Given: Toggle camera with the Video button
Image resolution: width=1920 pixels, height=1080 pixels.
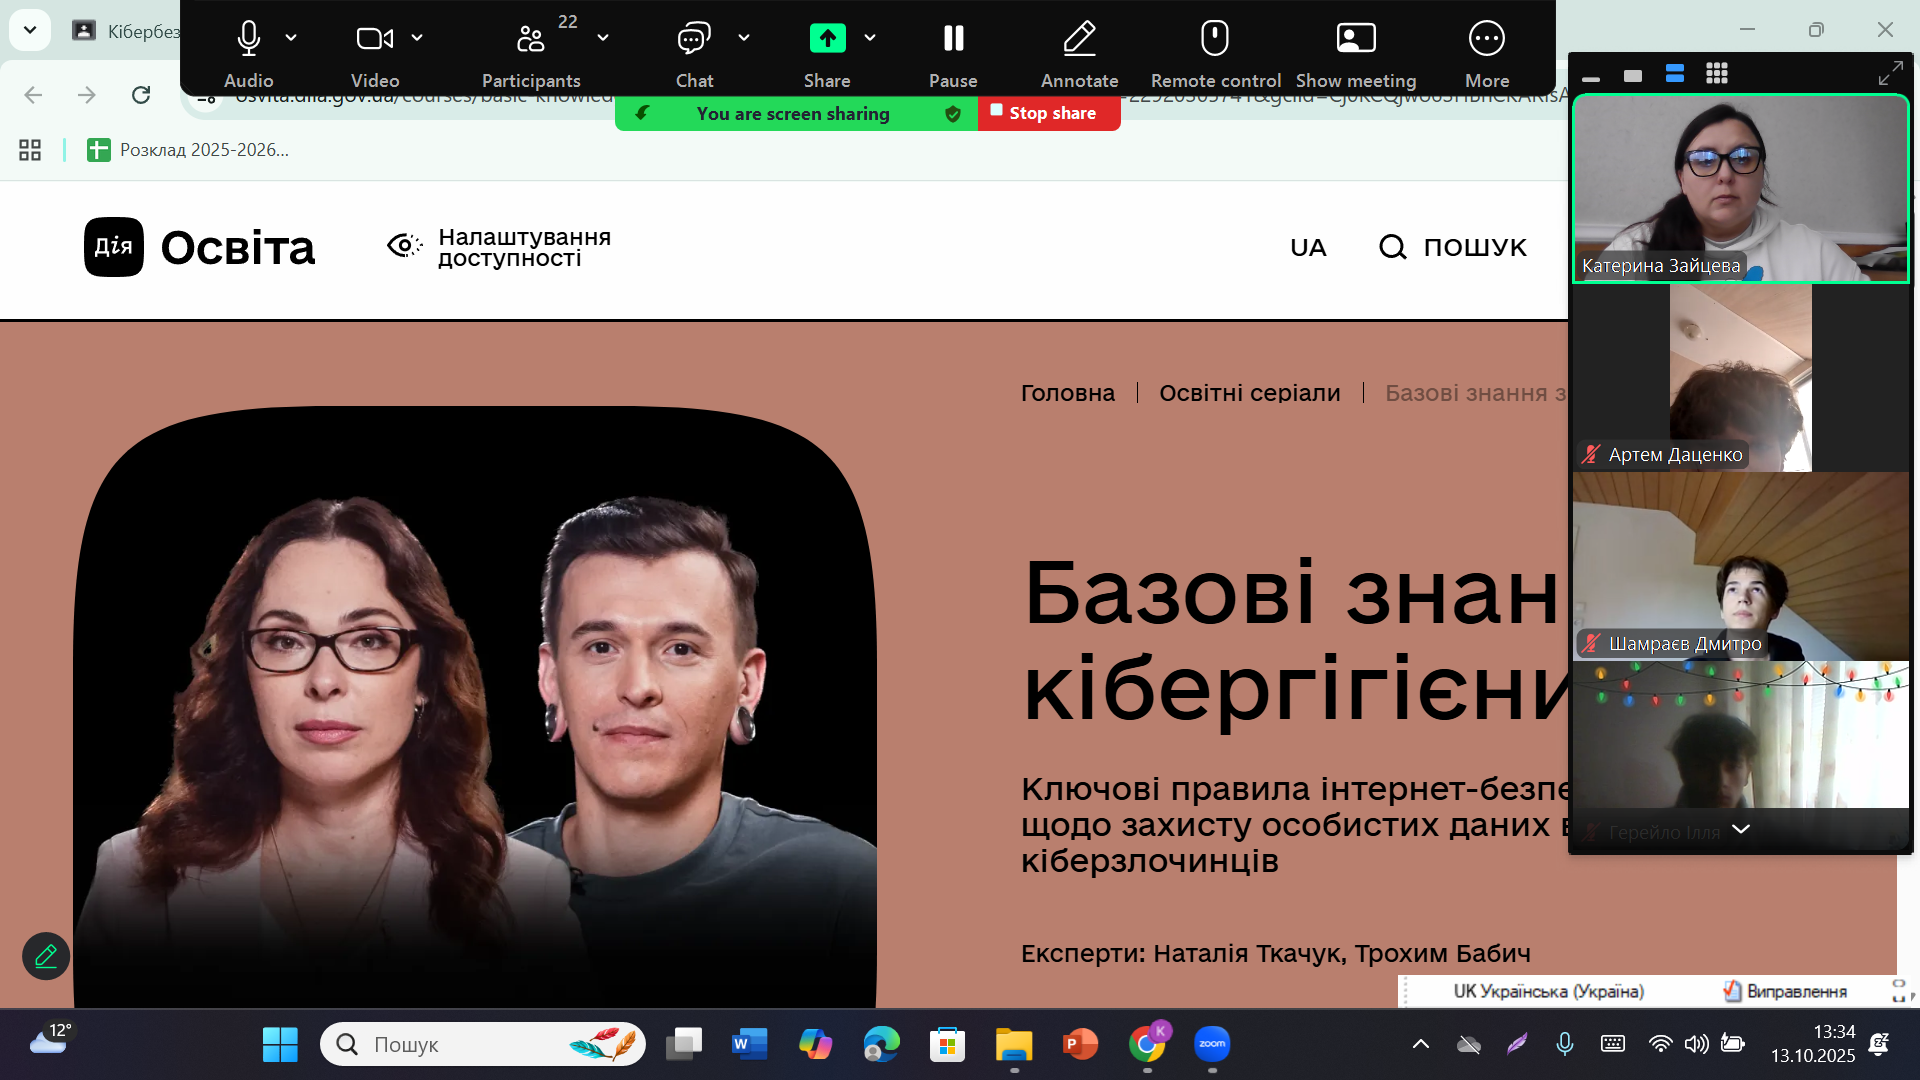Looking at the screenshot, I should click(374, 39).
